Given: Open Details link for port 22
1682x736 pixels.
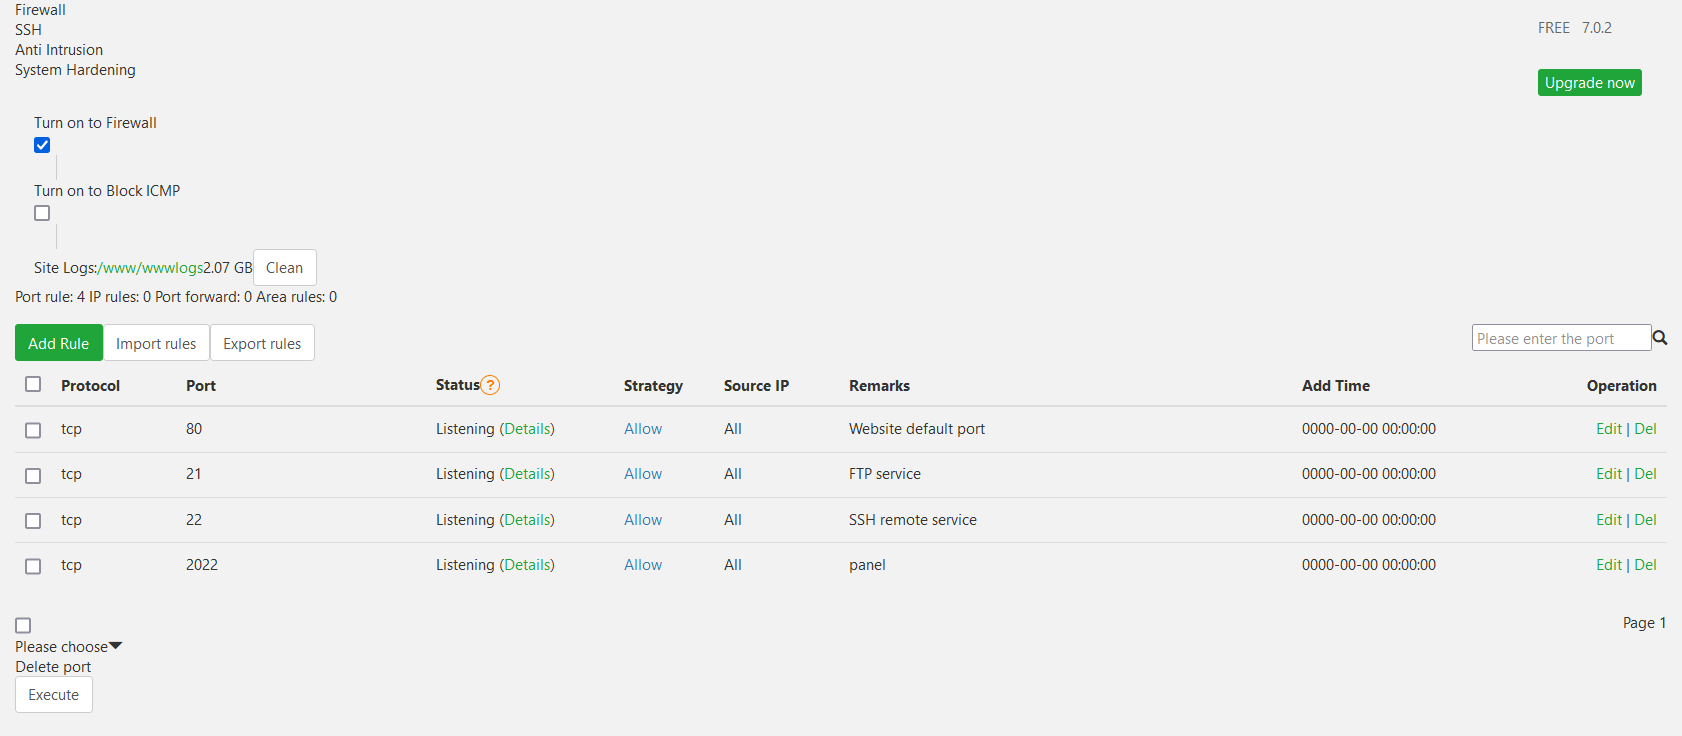Looking at the screenshot, I should [x=527, y=520].
